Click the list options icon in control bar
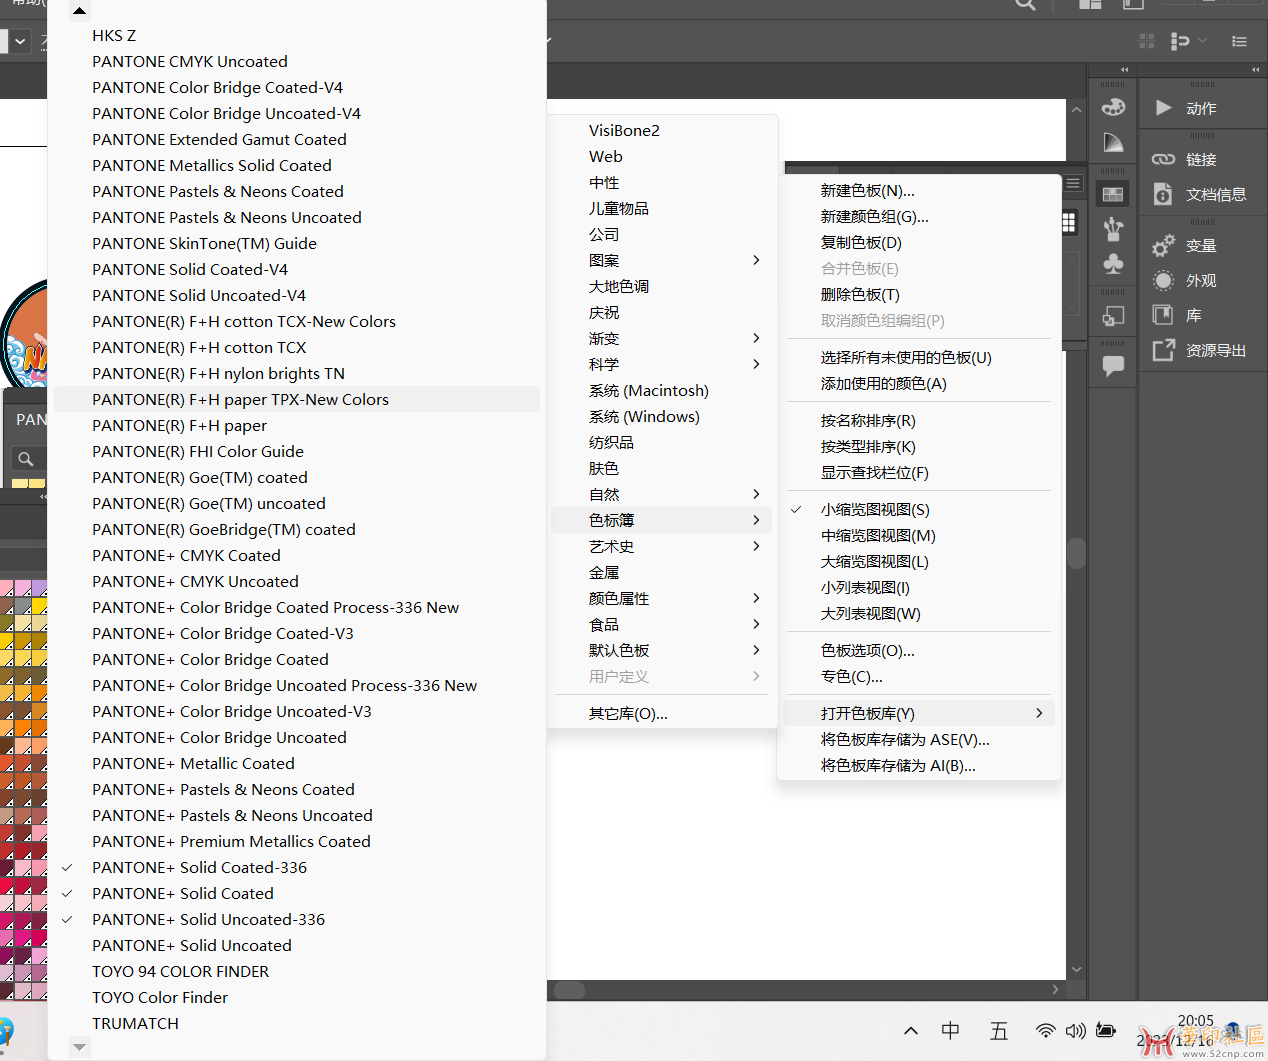 point(1239,41)
